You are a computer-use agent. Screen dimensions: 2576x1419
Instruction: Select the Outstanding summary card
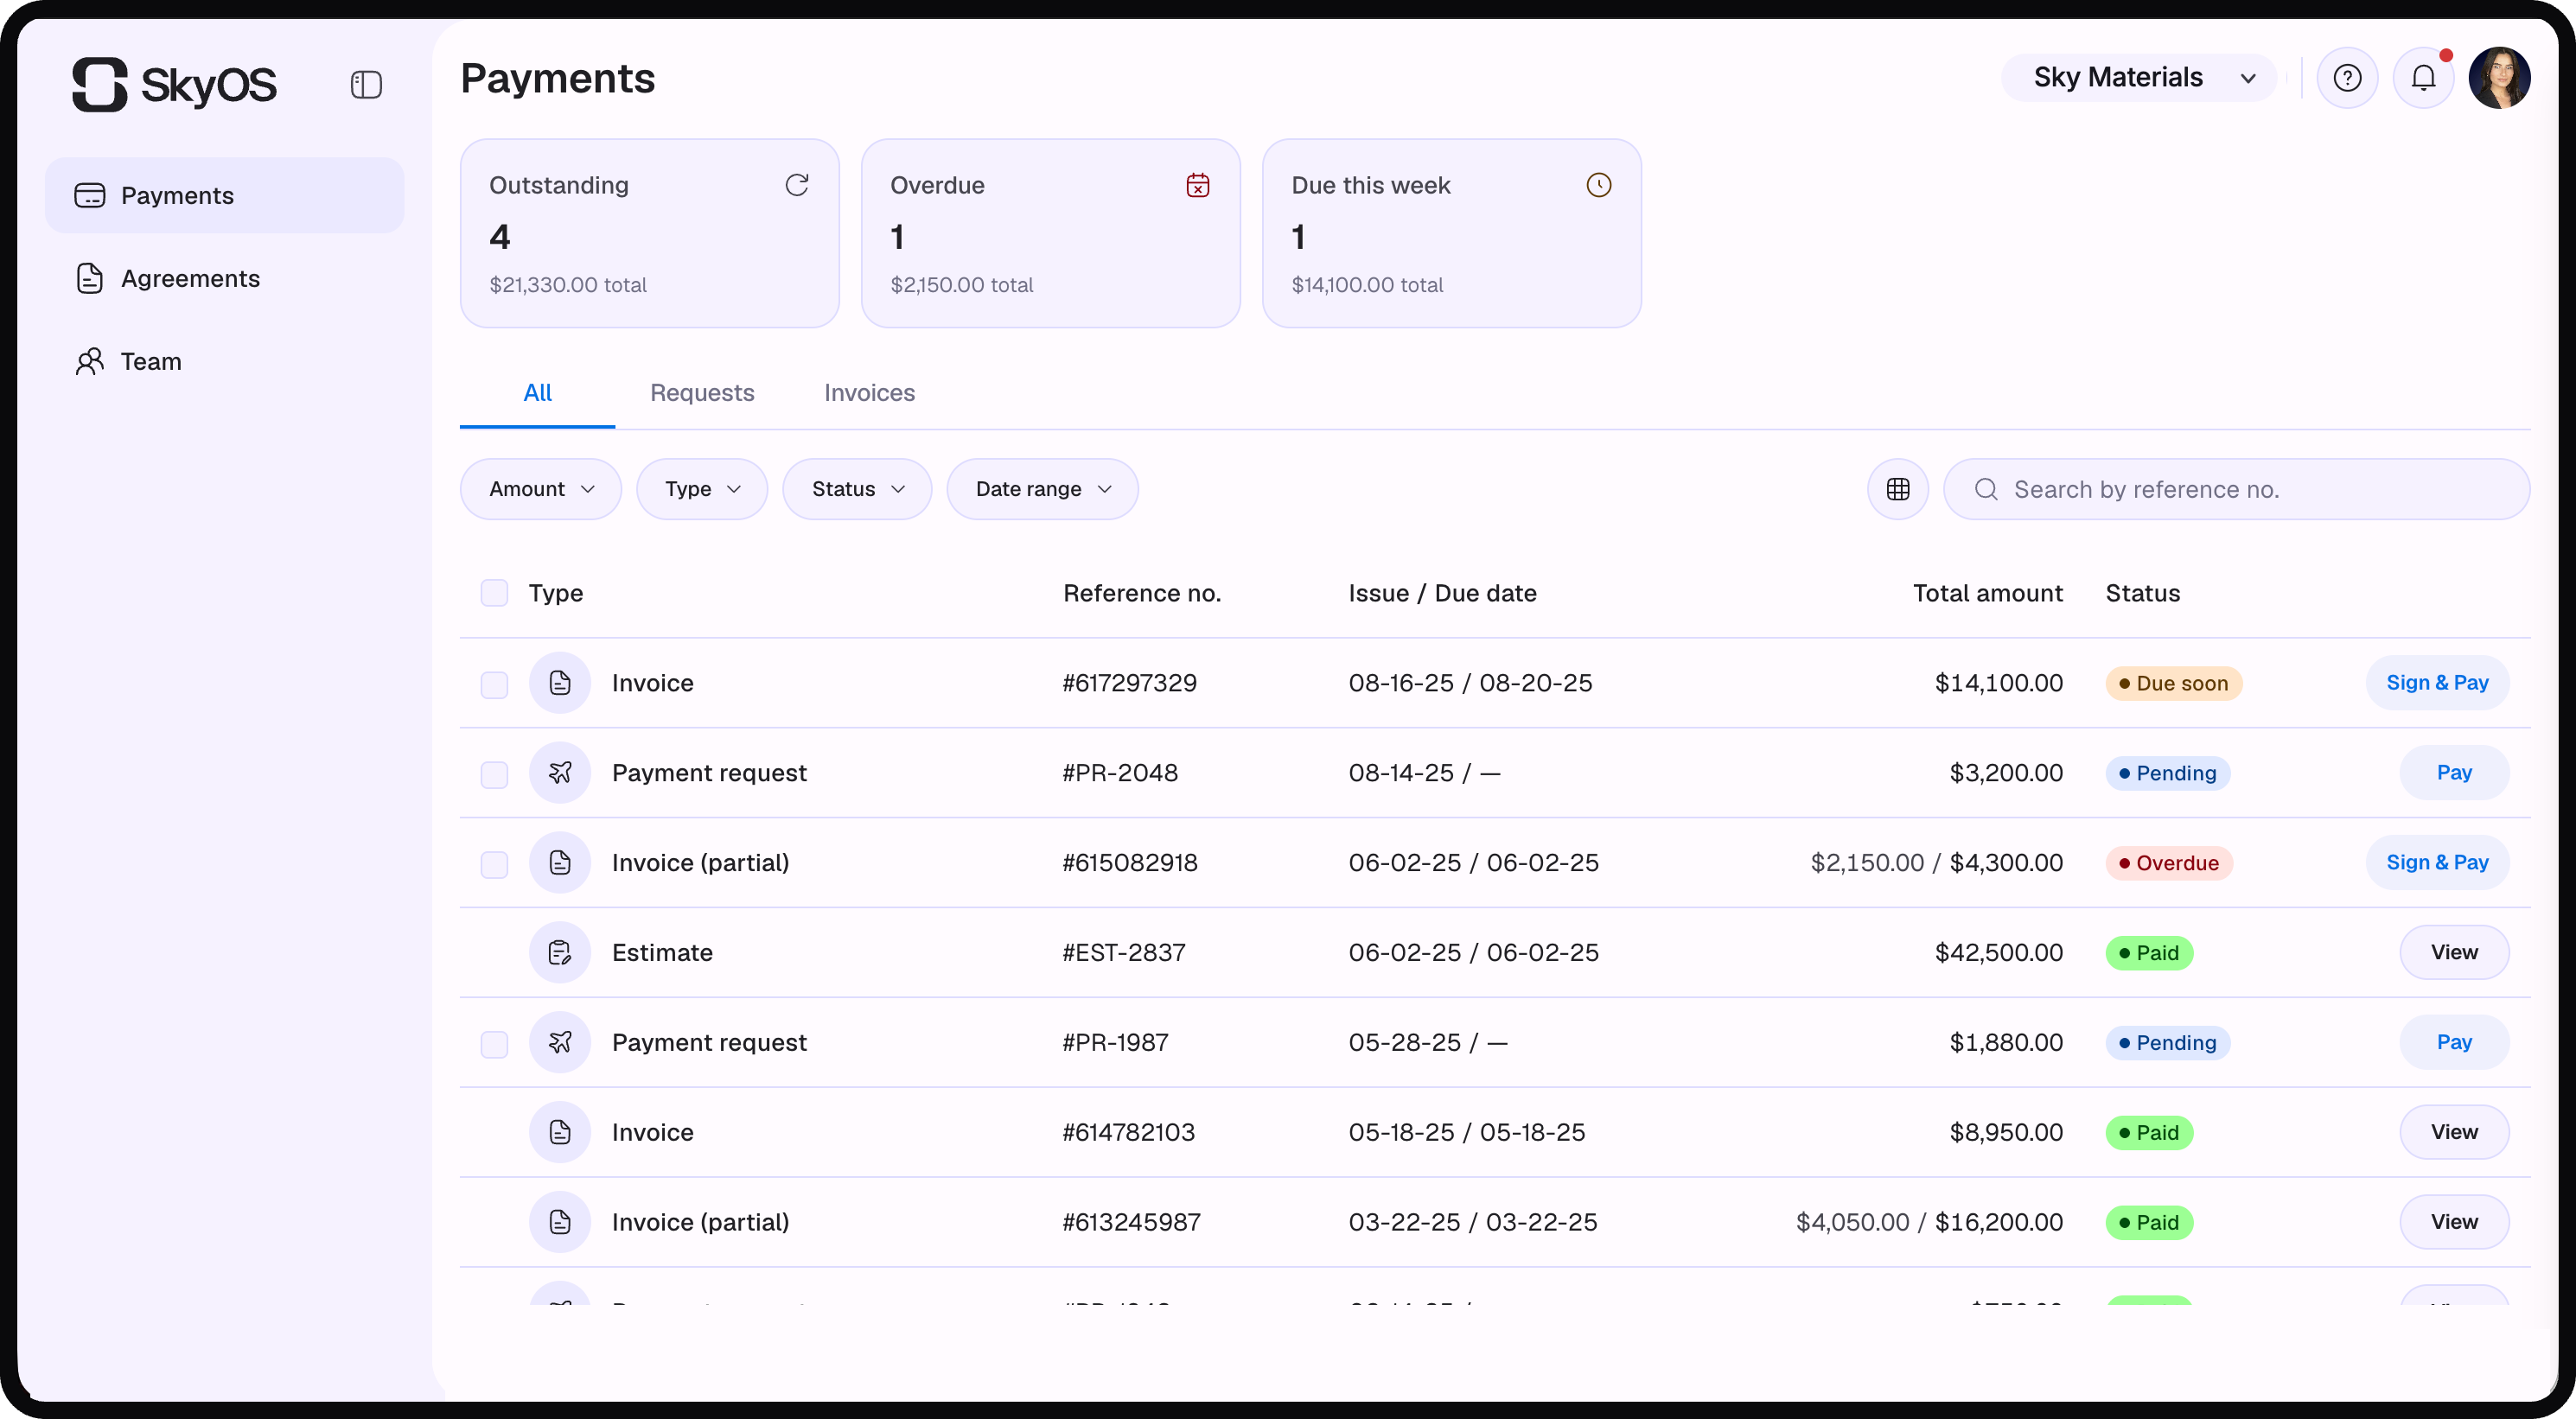[x=650, y=233]
